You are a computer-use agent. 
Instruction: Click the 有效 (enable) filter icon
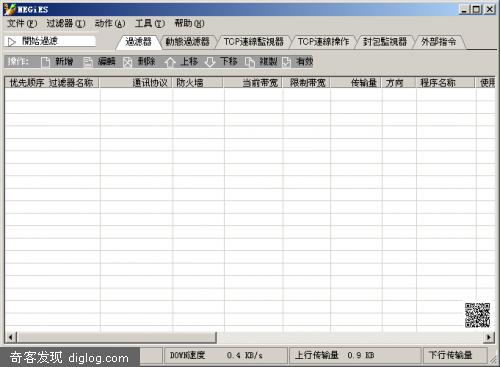tap(286, 62)
